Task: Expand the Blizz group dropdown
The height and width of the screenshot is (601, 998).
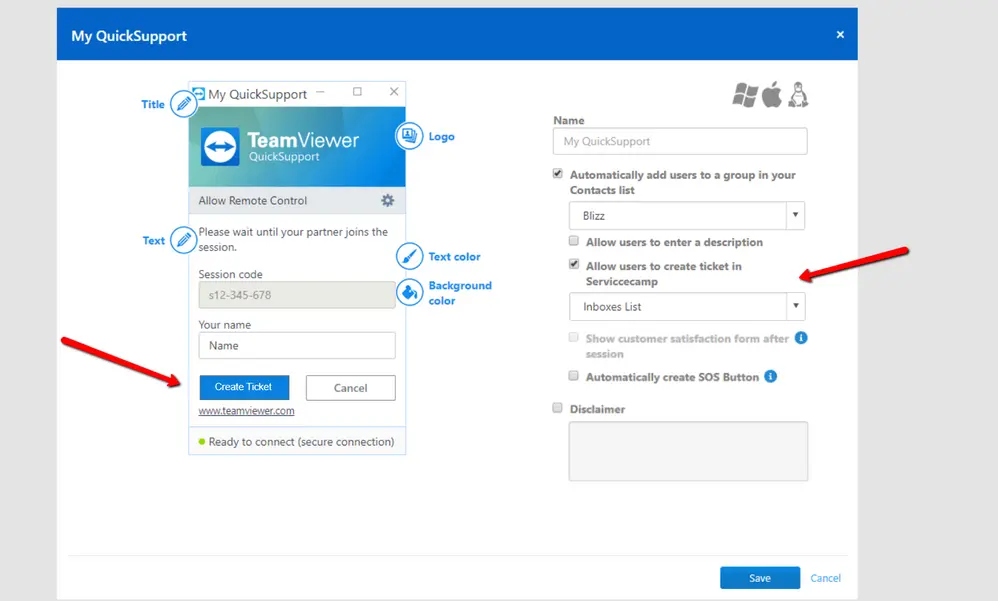Action: coord(687,215)
